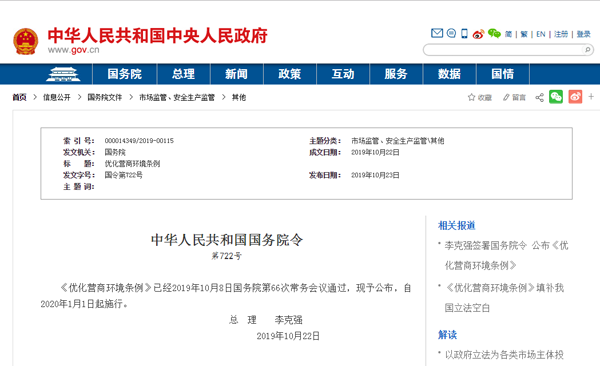Open article 李克强签署国务院令 公布
This screenshot has width=600, height=366.
(x=506, y=255)
